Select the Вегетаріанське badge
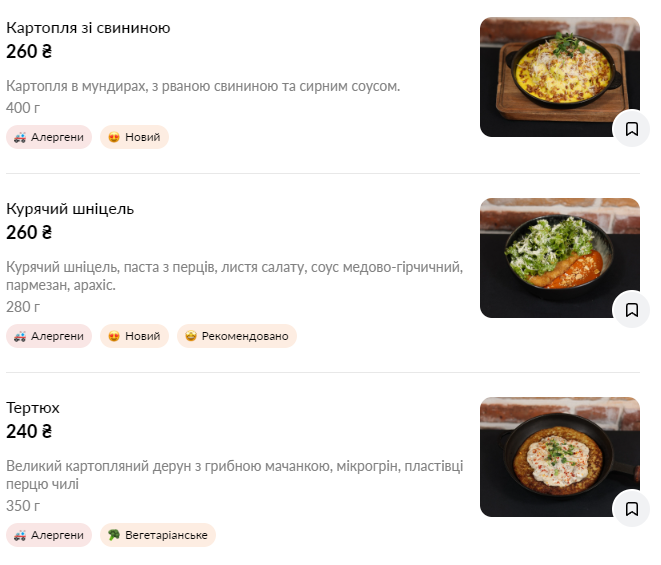The width and height of the screenshot is (661, 565). click(x=158, y=535)
